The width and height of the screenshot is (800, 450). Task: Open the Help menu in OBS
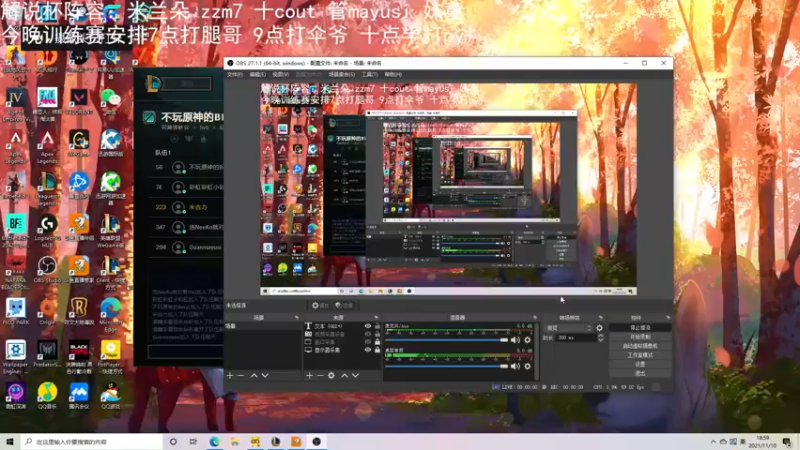coord(393,74)
